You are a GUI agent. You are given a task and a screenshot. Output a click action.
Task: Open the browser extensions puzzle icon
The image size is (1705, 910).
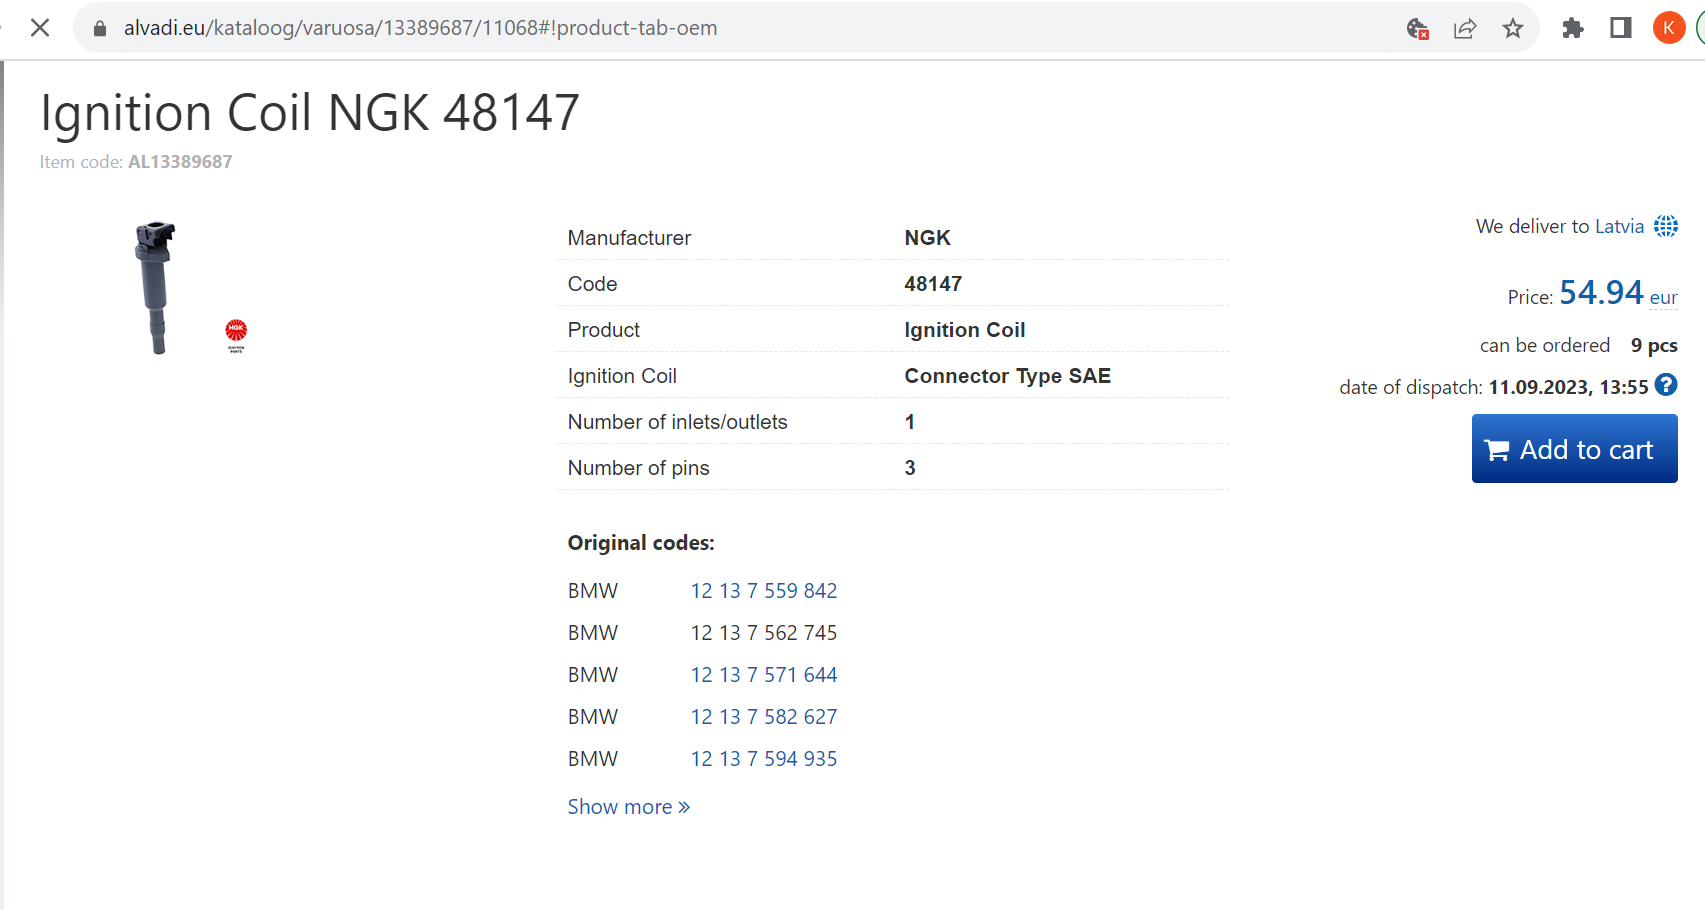pyautogui.click(x=1573, y=28)
